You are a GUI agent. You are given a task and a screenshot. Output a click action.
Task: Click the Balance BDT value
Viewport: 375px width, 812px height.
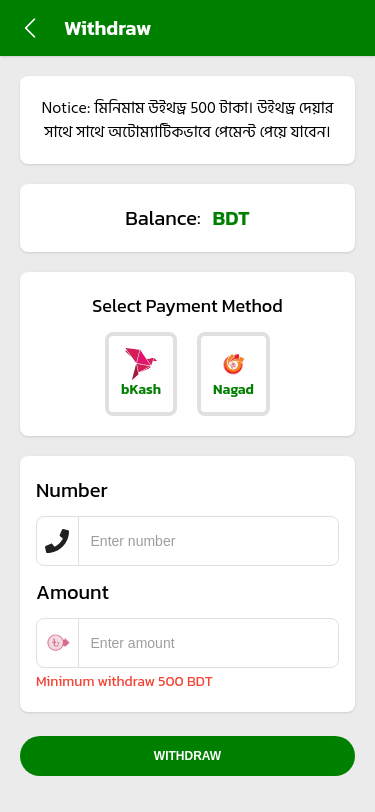coord(230,219)
